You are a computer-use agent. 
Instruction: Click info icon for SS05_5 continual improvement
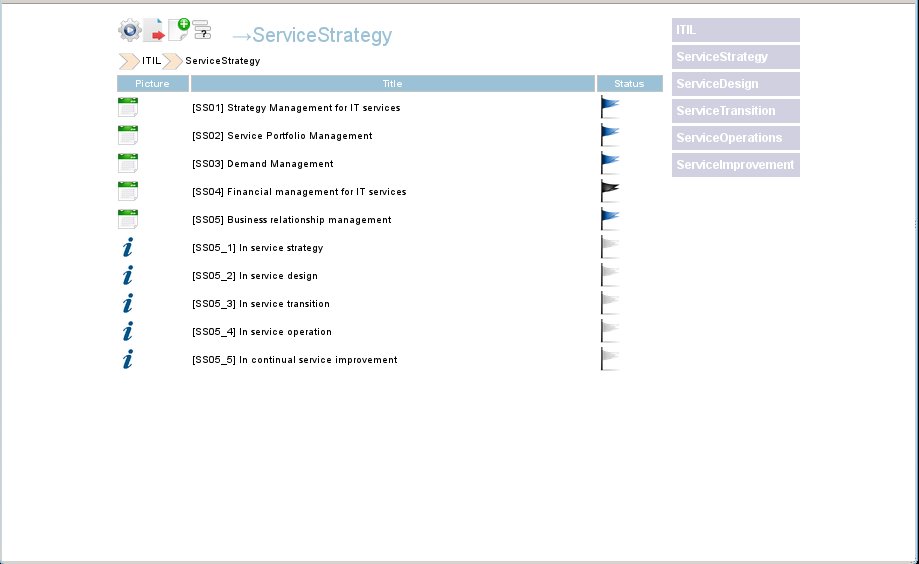[x=128, y=359]
